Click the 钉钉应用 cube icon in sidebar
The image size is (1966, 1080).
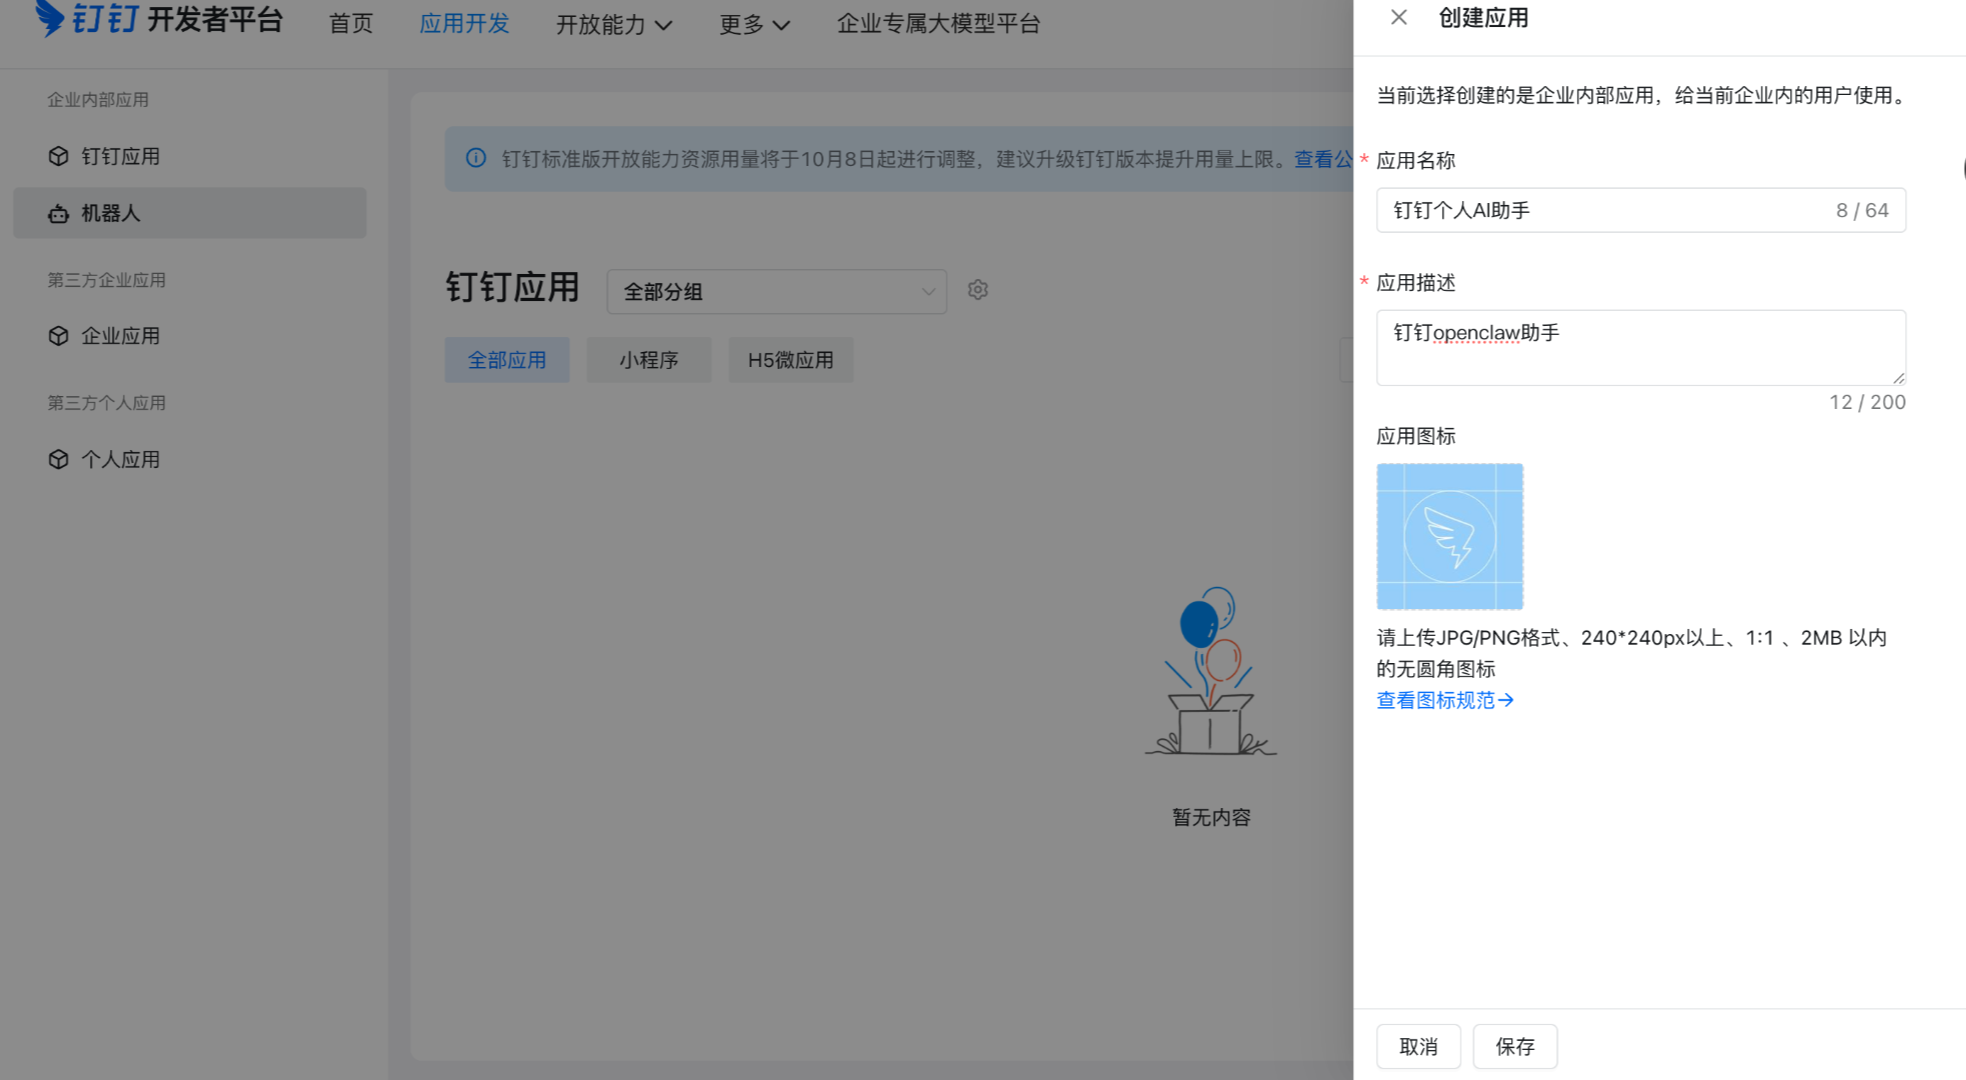tap(59, 156)
